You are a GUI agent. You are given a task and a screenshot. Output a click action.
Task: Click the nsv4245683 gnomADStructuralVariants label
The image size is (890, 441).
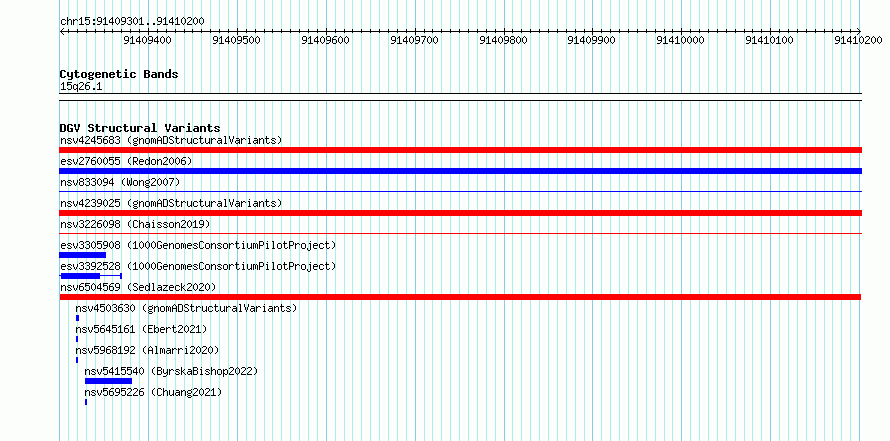(x=171, y=140)
